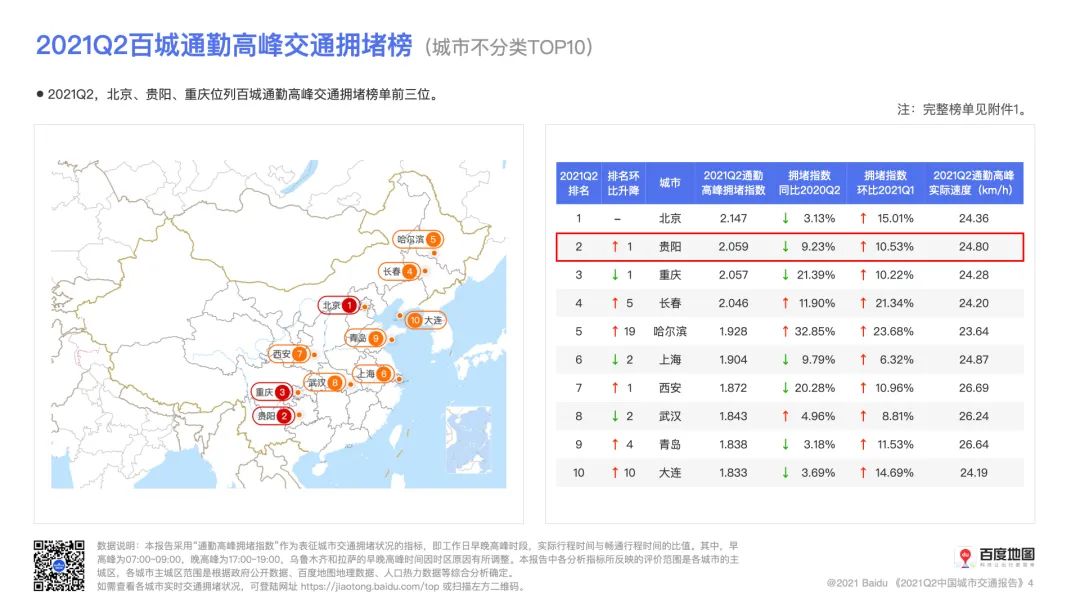Click the Dalian rank 10 map marker

(425, 320)
